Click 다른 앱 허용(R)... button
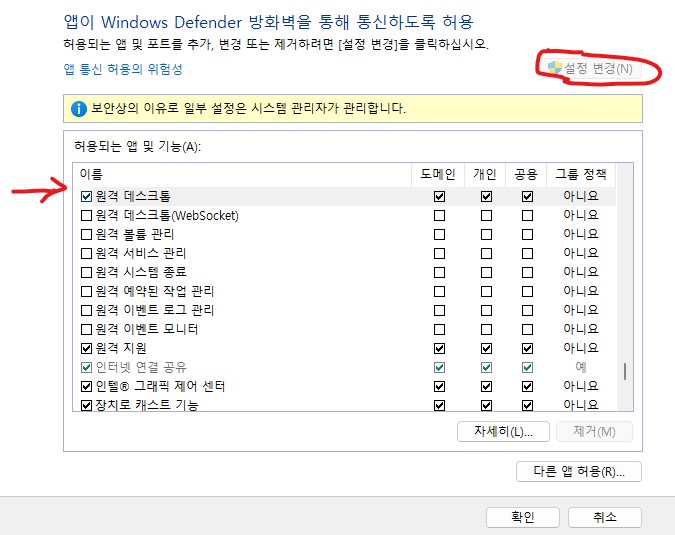This screenshot has height=535, width=675. tap(579, 471)
